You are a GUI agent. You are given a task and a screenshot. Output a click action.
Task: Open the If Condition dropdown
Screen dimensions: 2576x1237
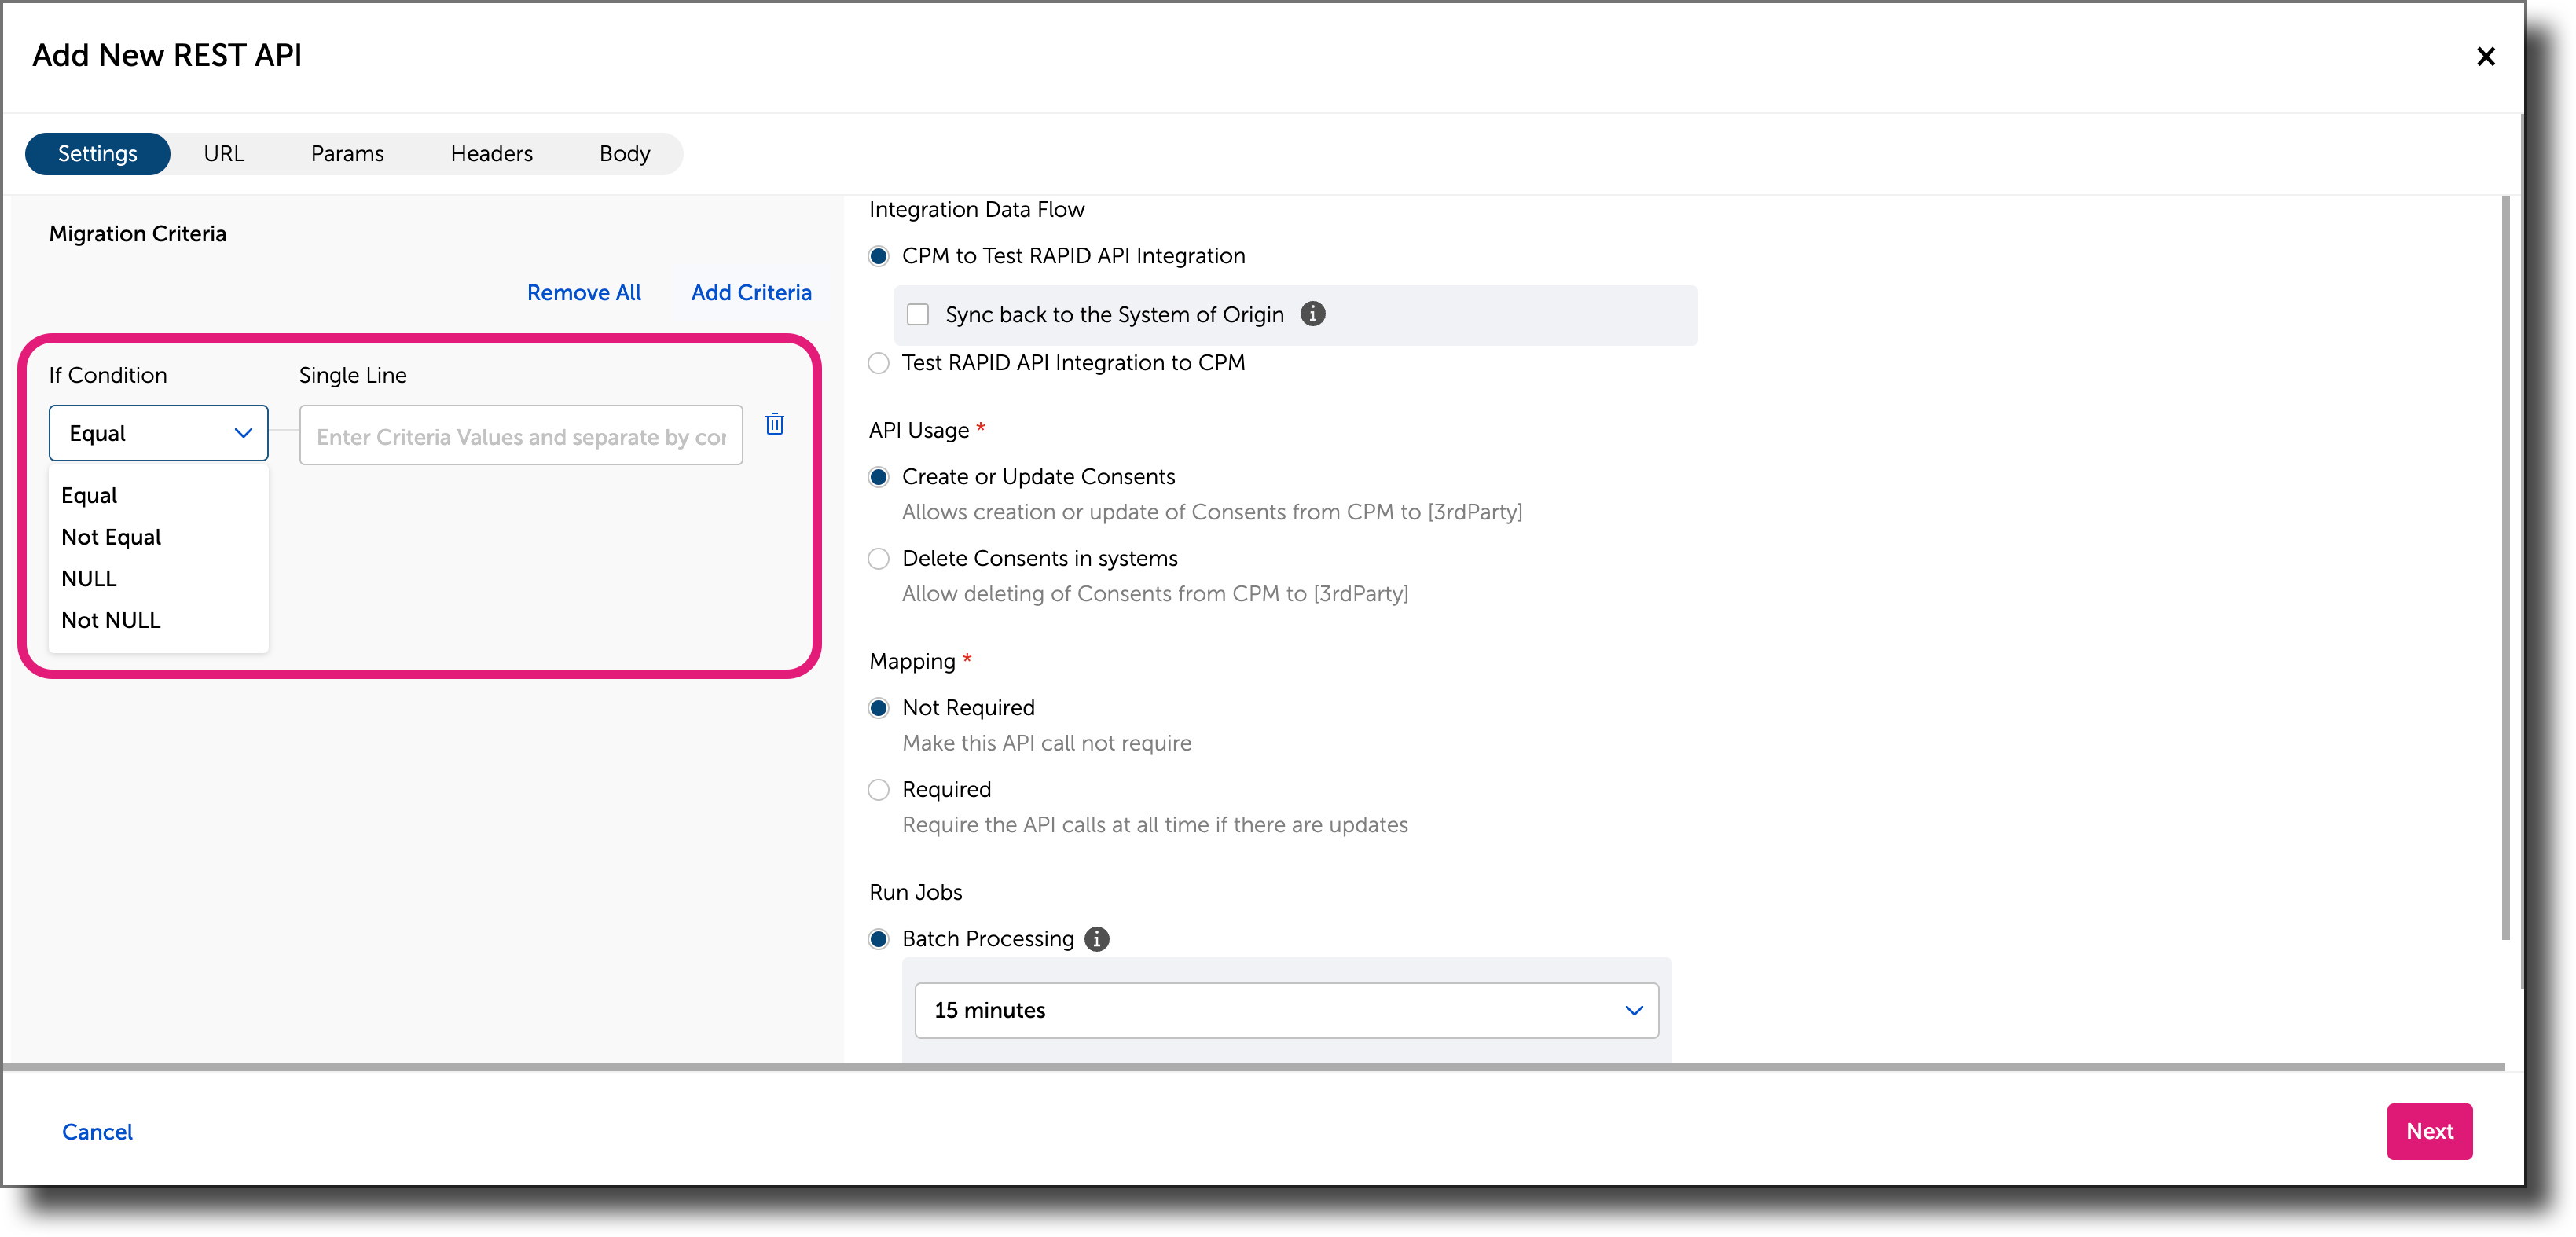click(157, 433)
